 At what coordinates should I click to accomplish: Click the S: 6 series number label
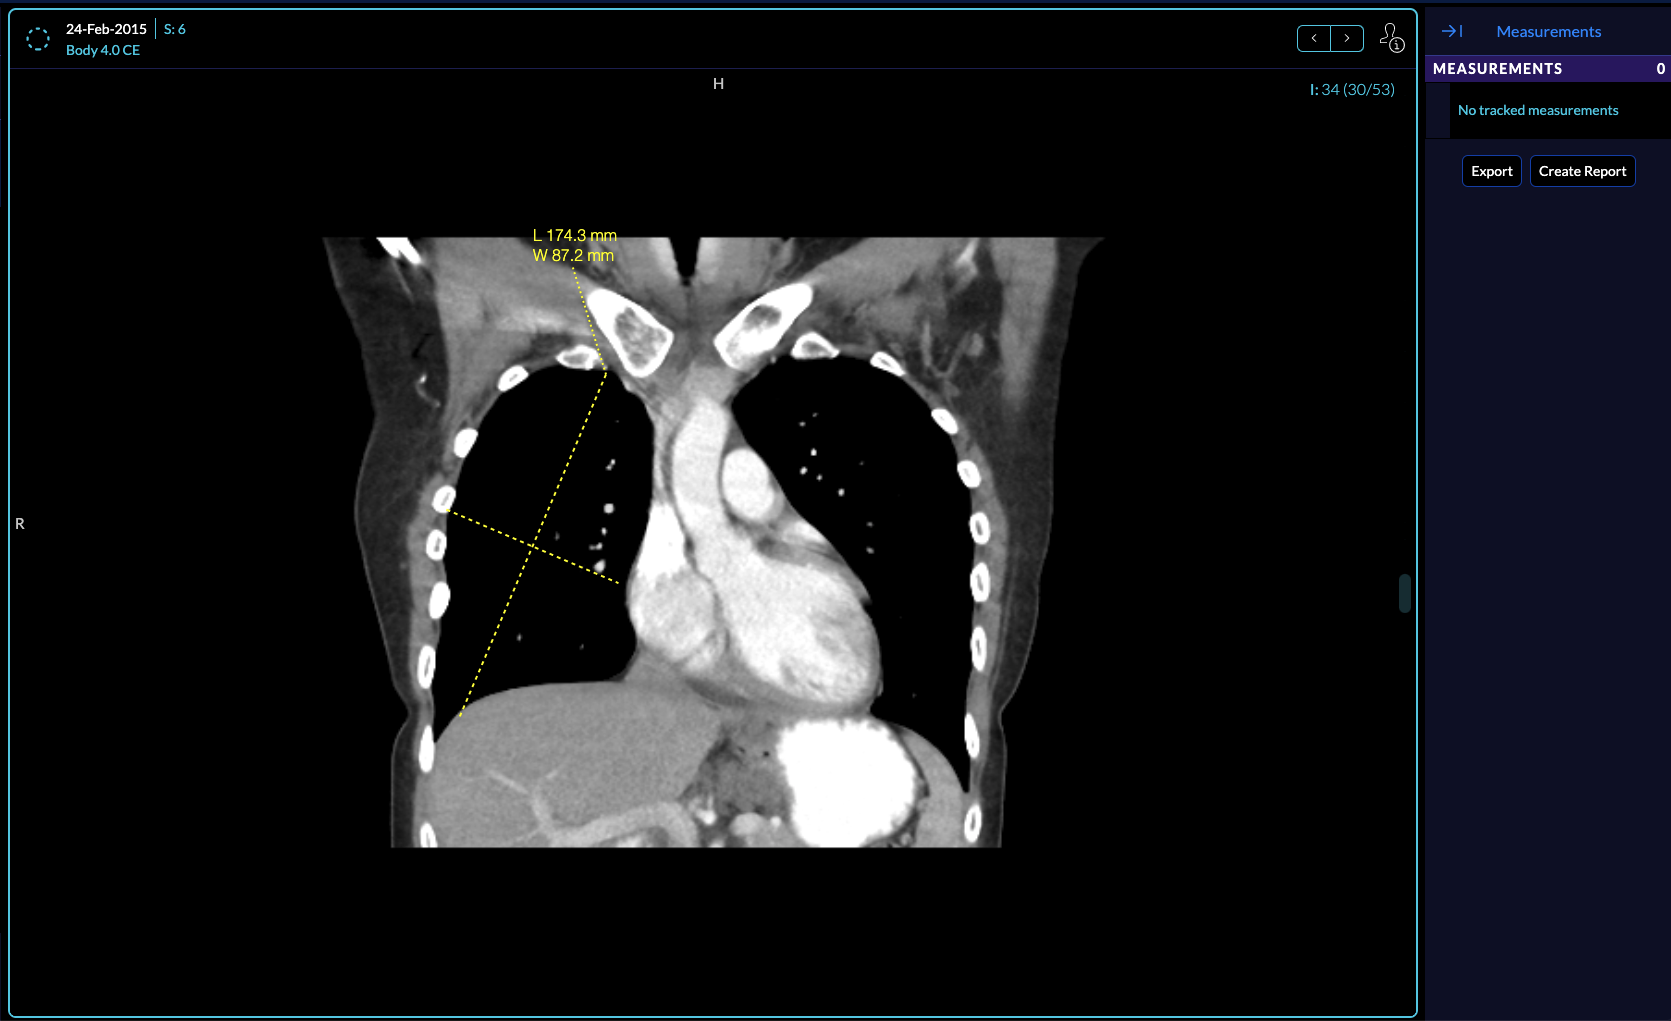tap(175, 29)
